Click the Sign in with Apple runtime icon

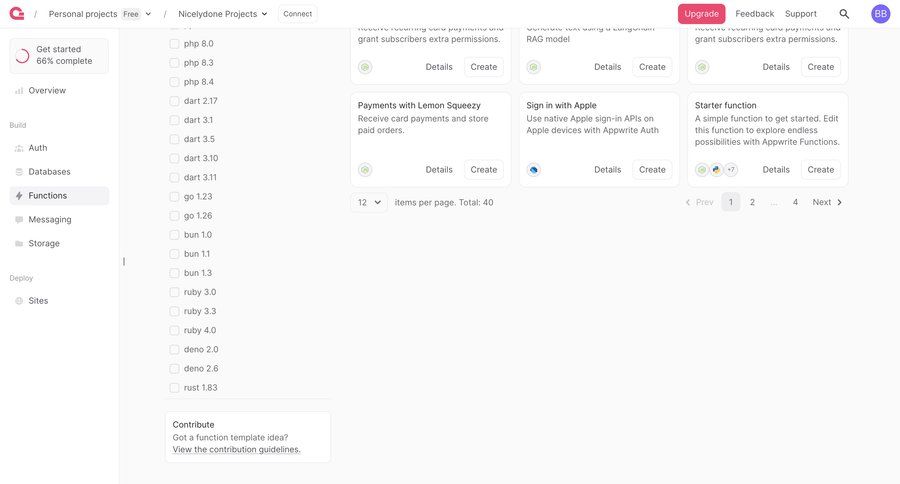point(534,170)
